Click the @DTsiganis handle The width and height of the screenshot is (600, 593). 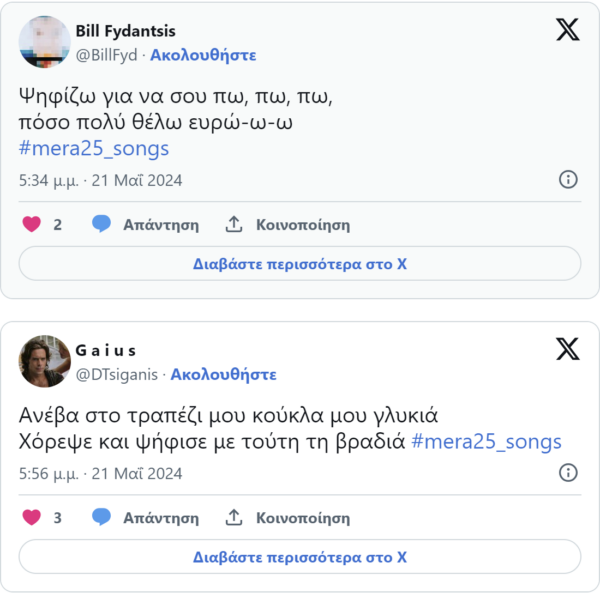[119, 374]
